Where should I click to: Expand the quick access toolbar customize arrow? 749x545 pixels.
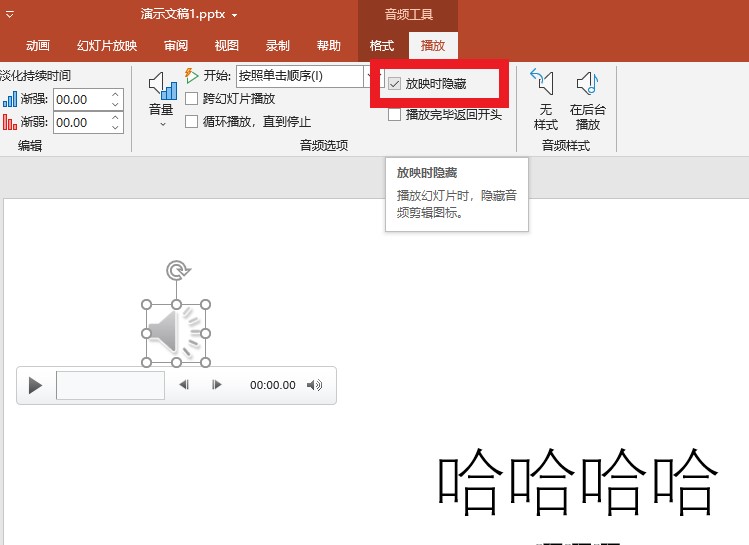[x=10, y=15]
